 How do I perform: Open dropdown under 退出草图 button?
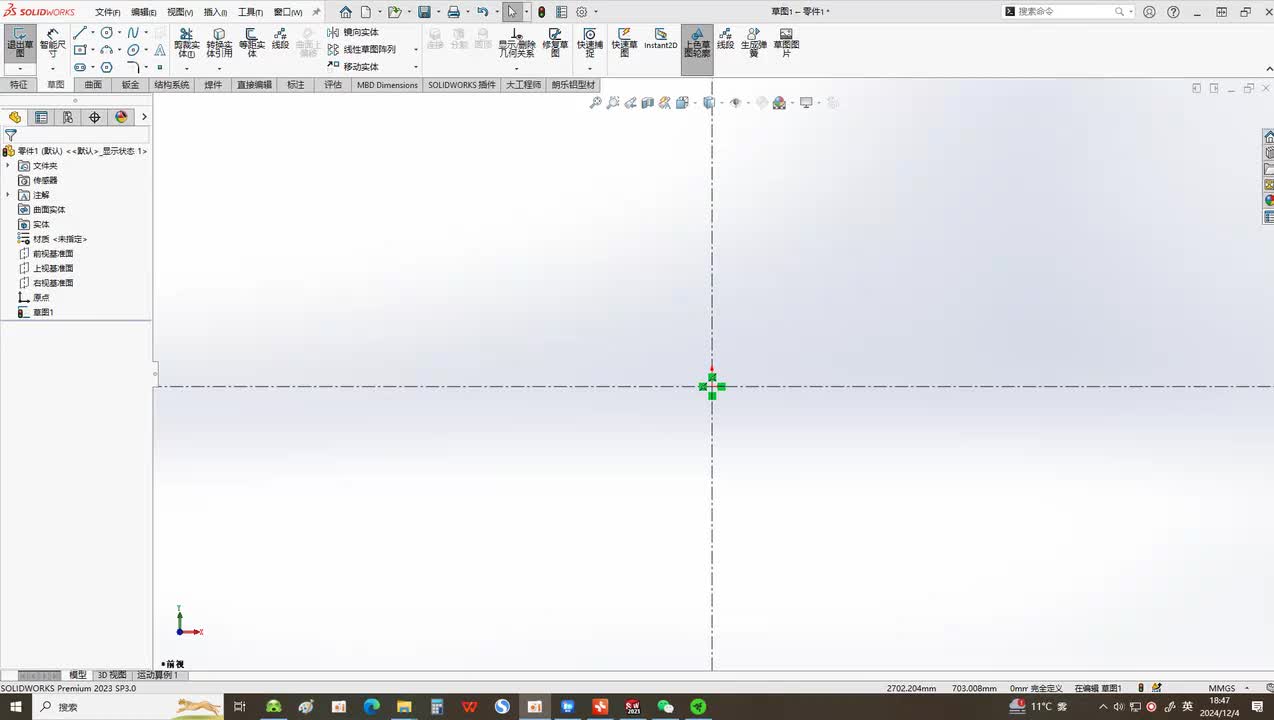19,69
